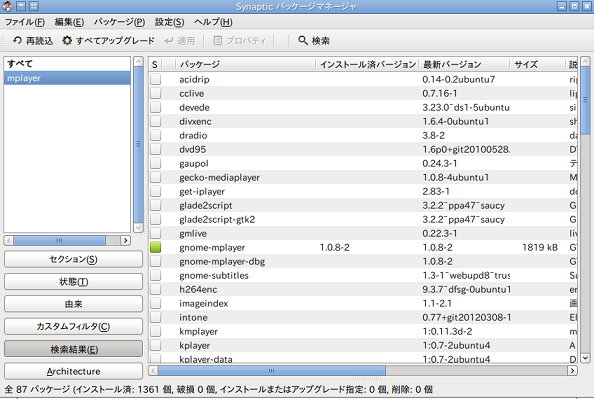Toggle the status checkbox for divxenc

(x=155, y=121)
